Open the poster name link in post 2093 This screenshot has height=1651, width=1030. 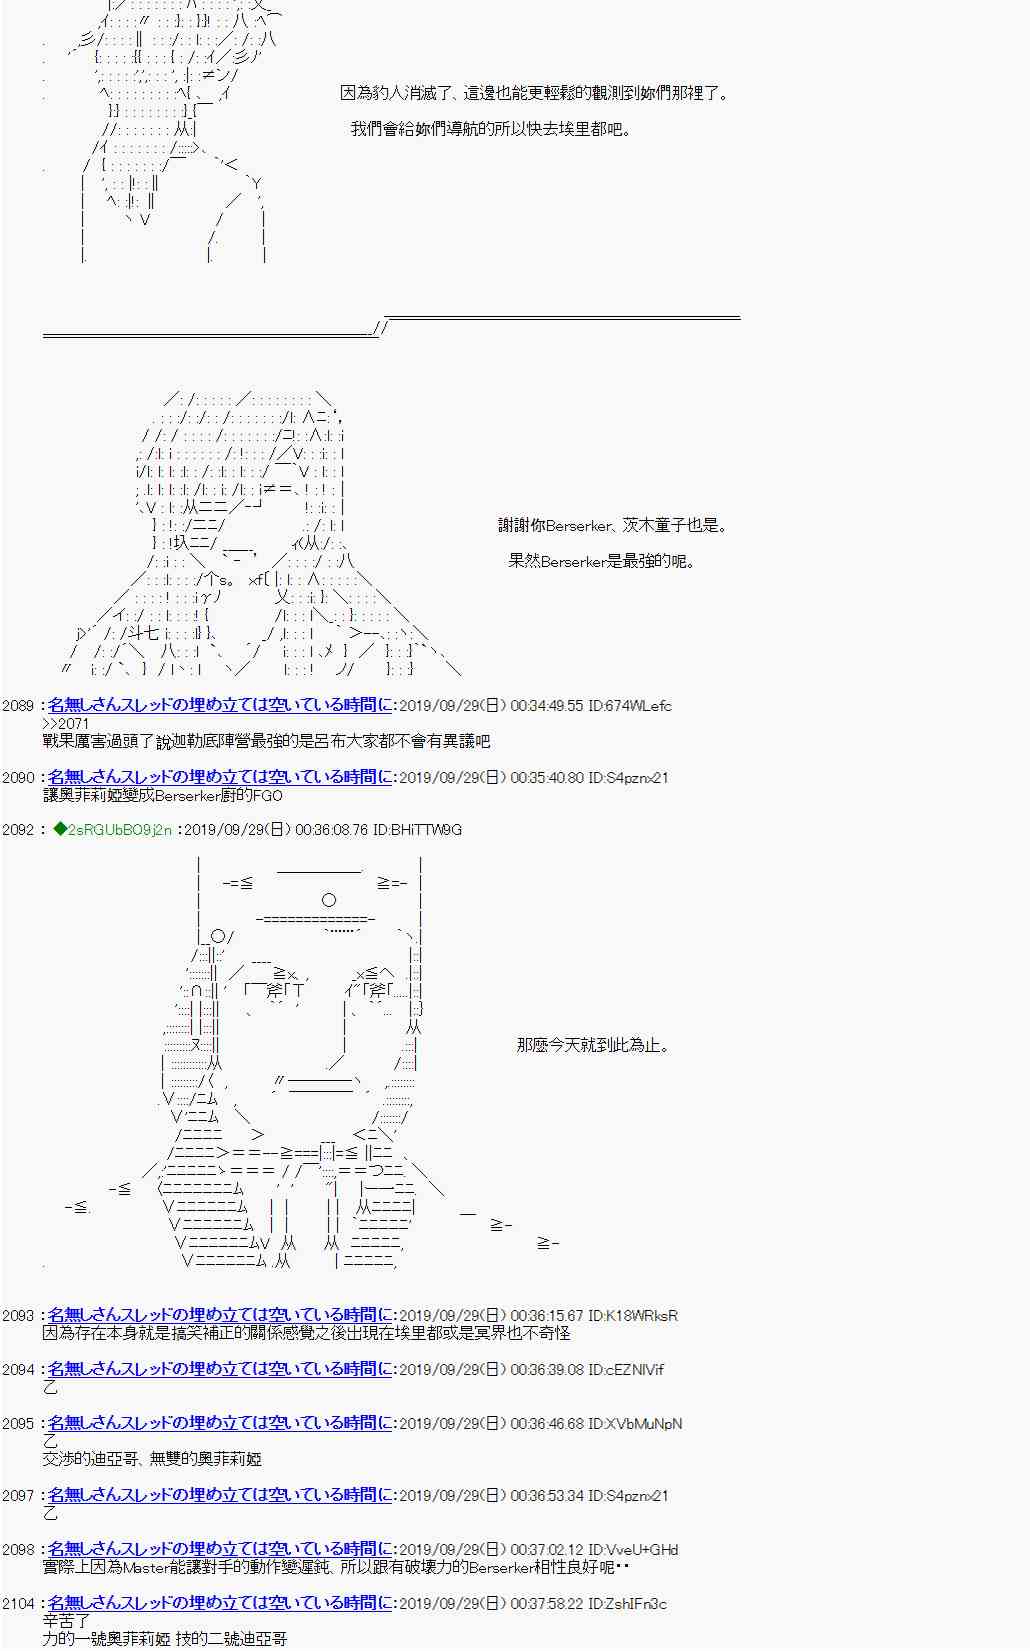(220, 1315)
